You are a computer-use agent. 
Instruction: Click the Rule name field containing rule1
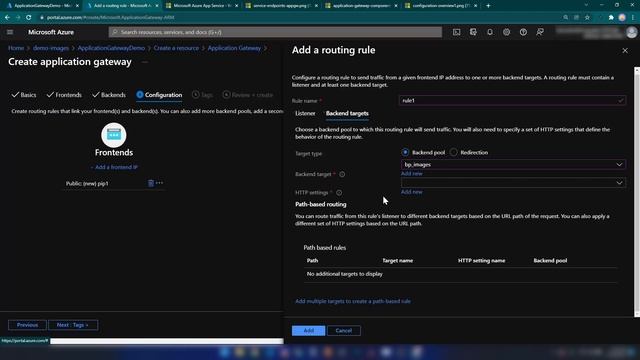tap(512, 100)
